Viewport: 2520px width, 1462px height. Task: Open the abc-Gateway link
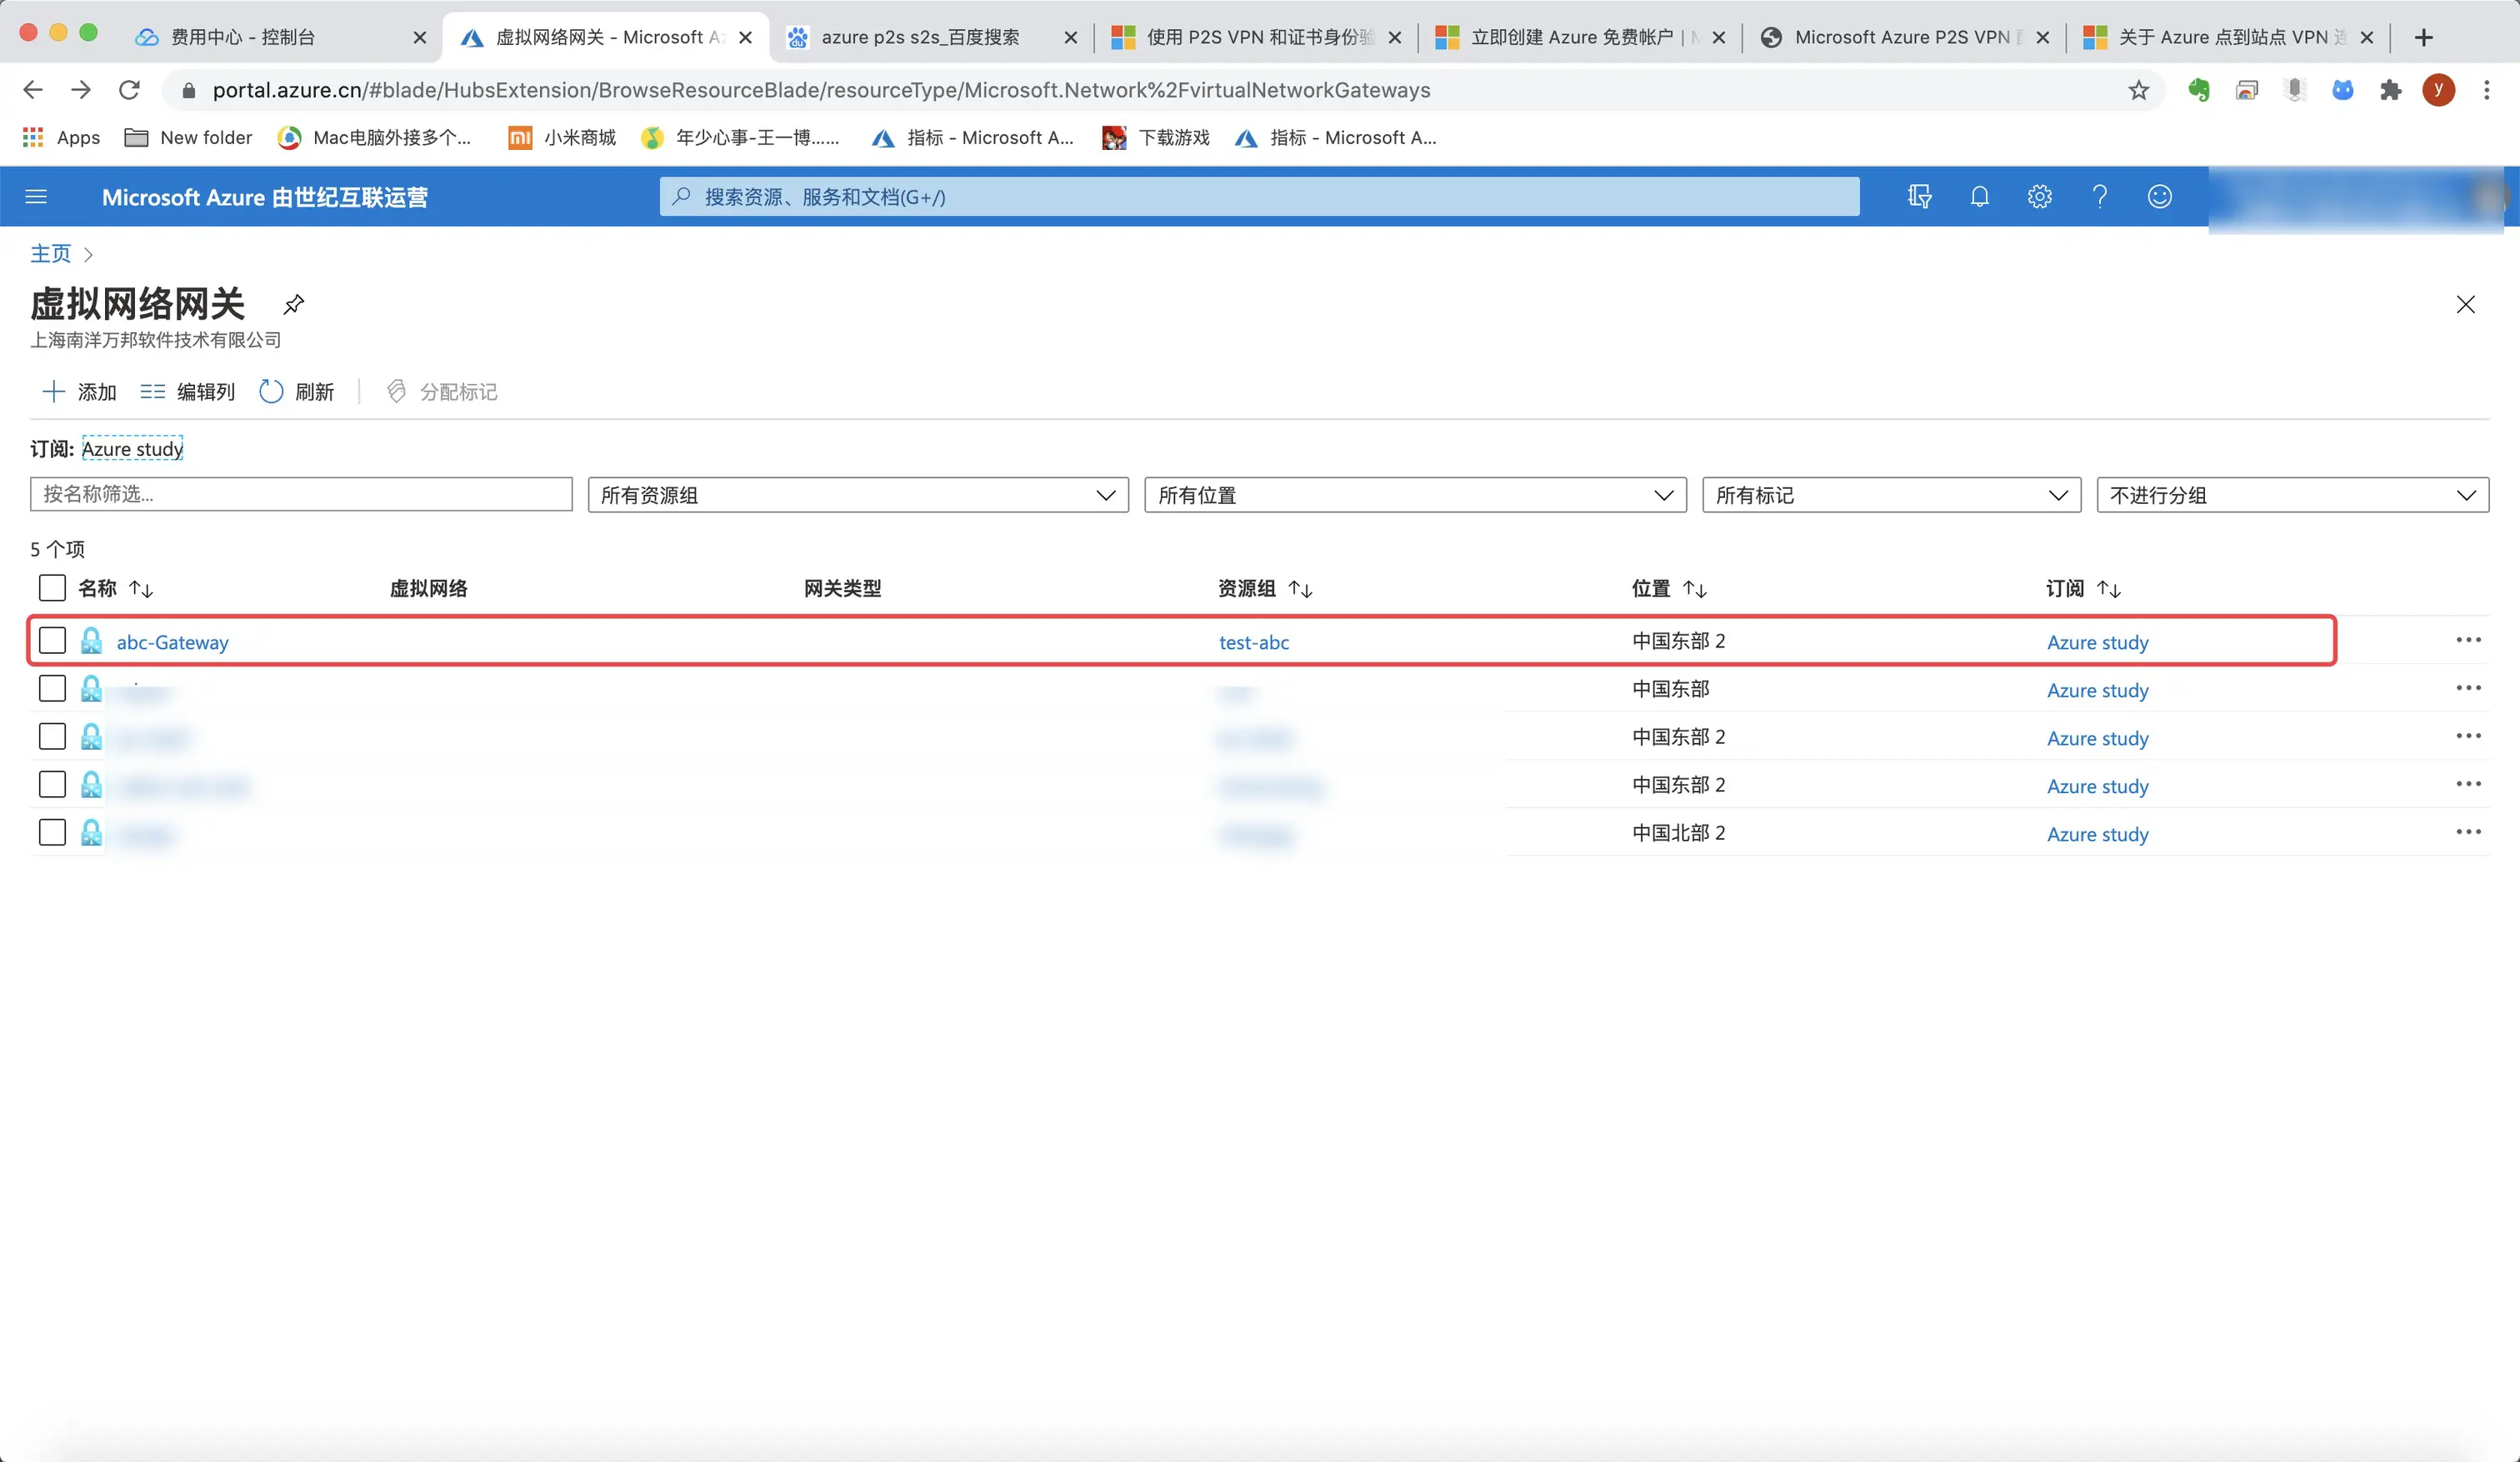click(x=172, y=642)
